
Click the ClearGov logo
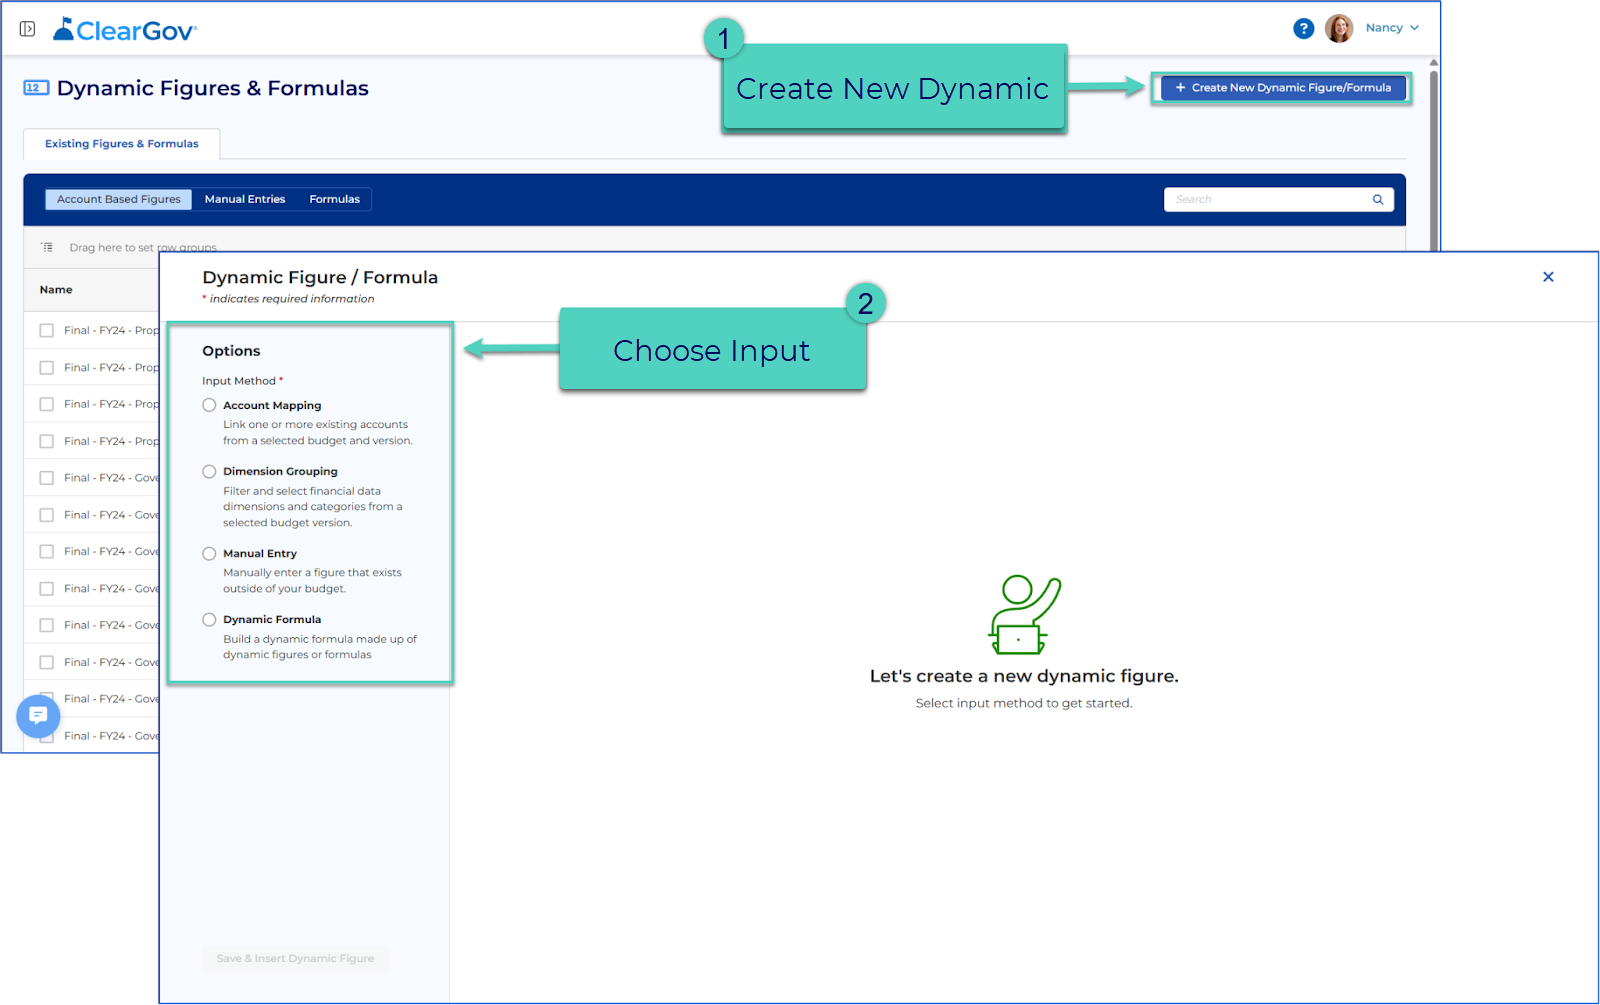(125, 30)
